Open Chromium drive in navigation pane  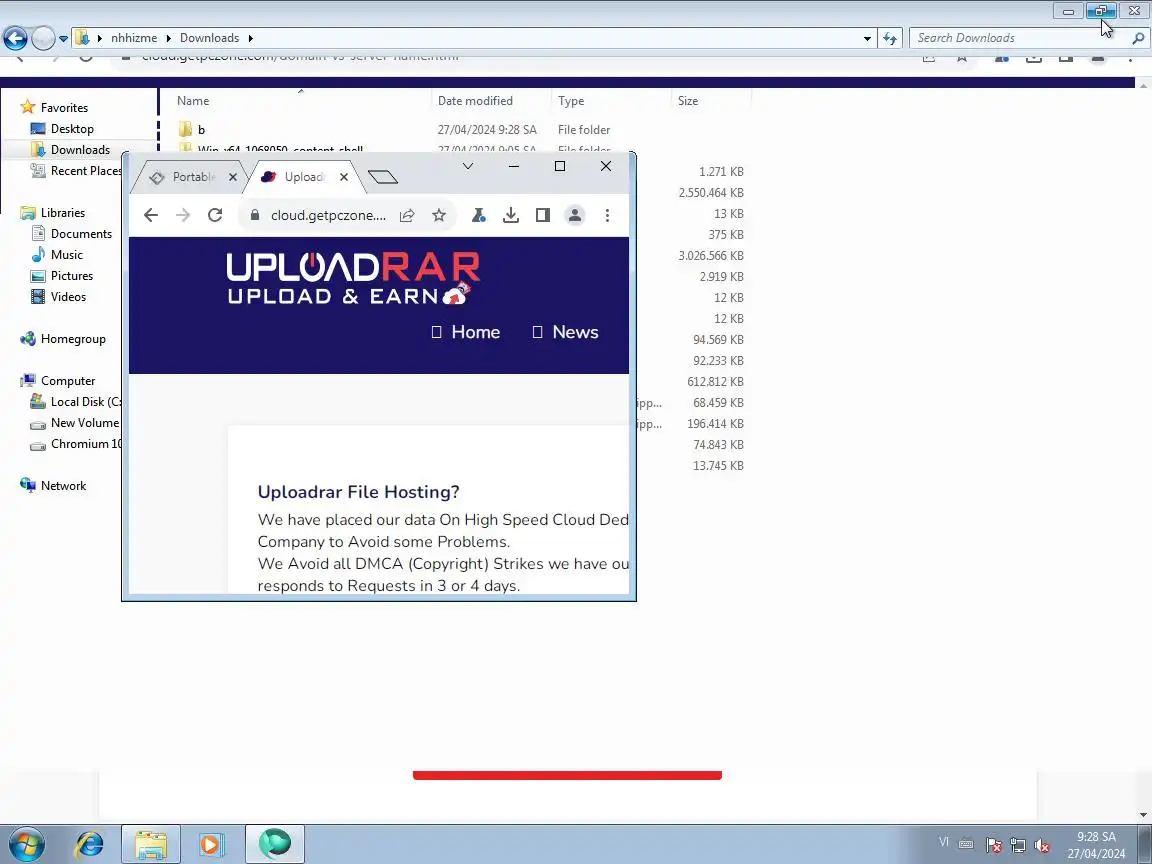[85, 444]
